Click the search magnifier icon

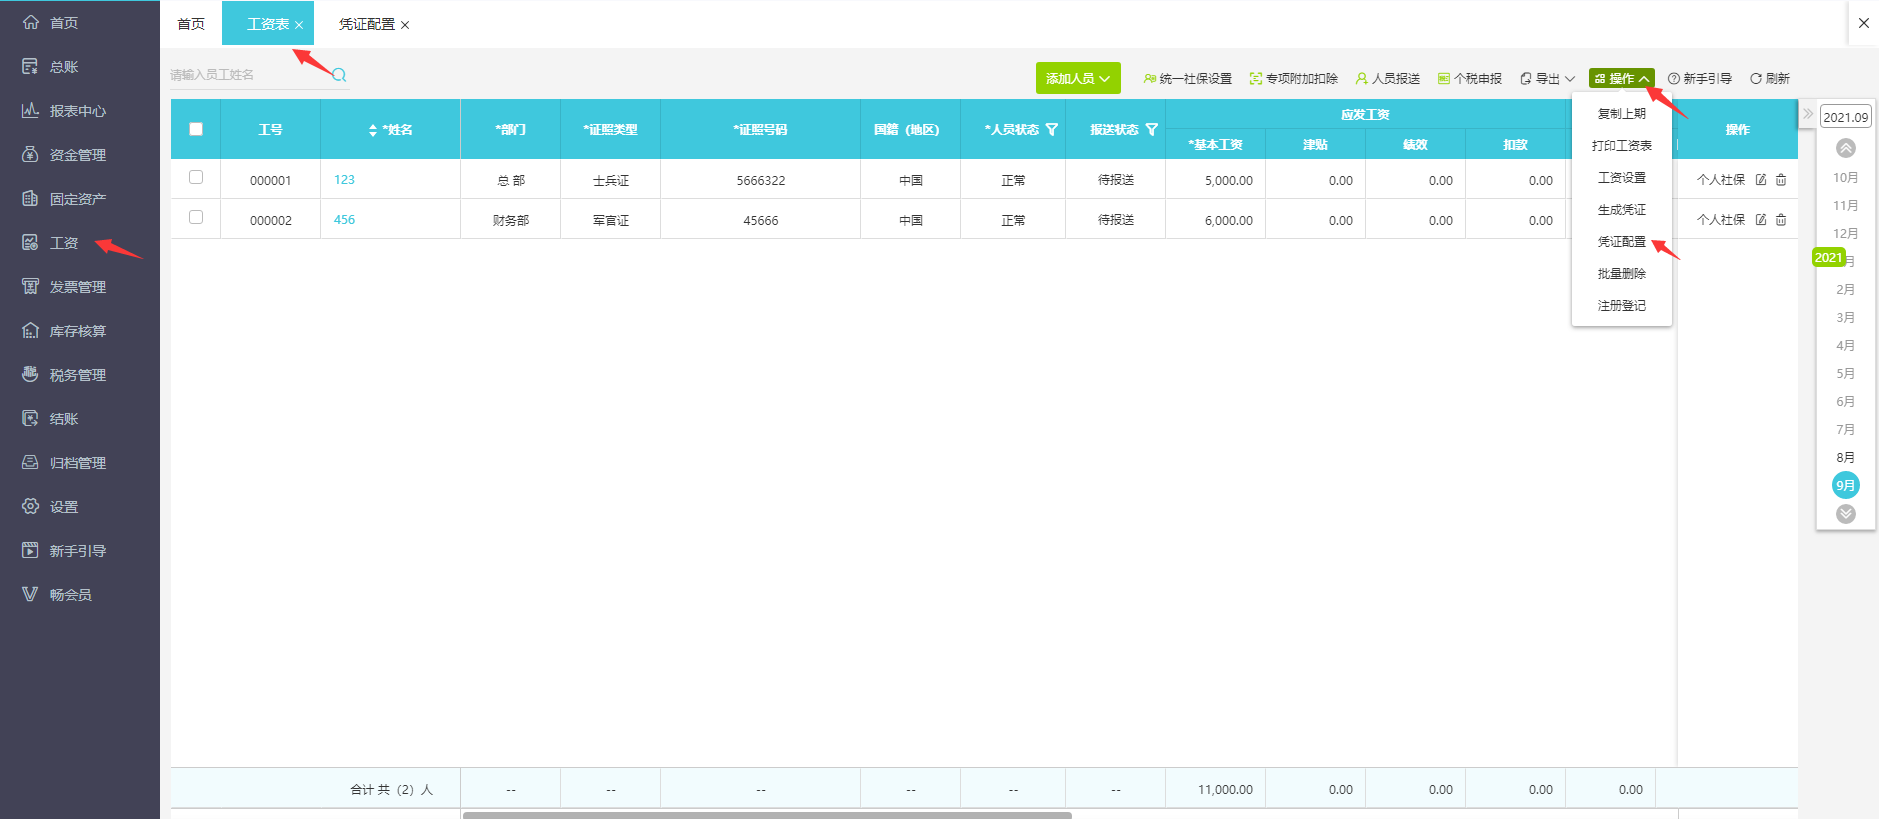(x=339, y=75)
